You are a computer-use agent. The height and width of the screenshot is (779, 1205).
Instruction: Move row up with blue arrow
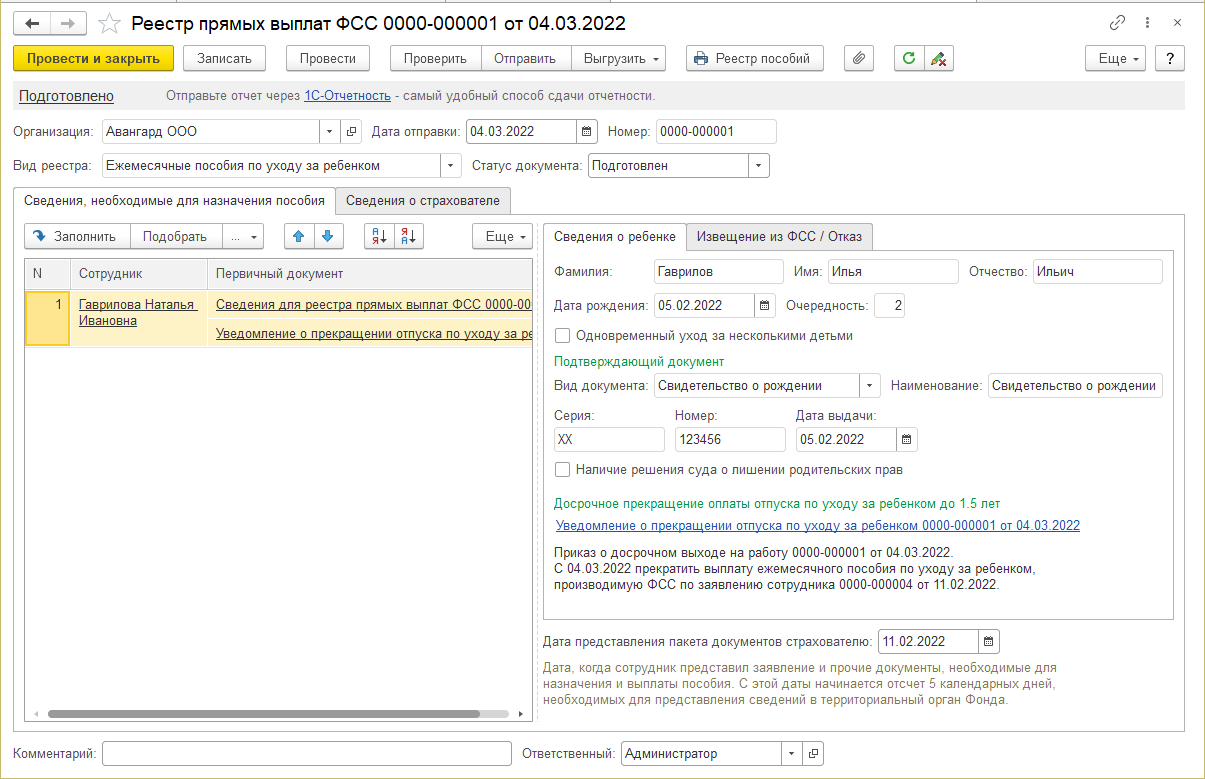click(x=298, y=237)
